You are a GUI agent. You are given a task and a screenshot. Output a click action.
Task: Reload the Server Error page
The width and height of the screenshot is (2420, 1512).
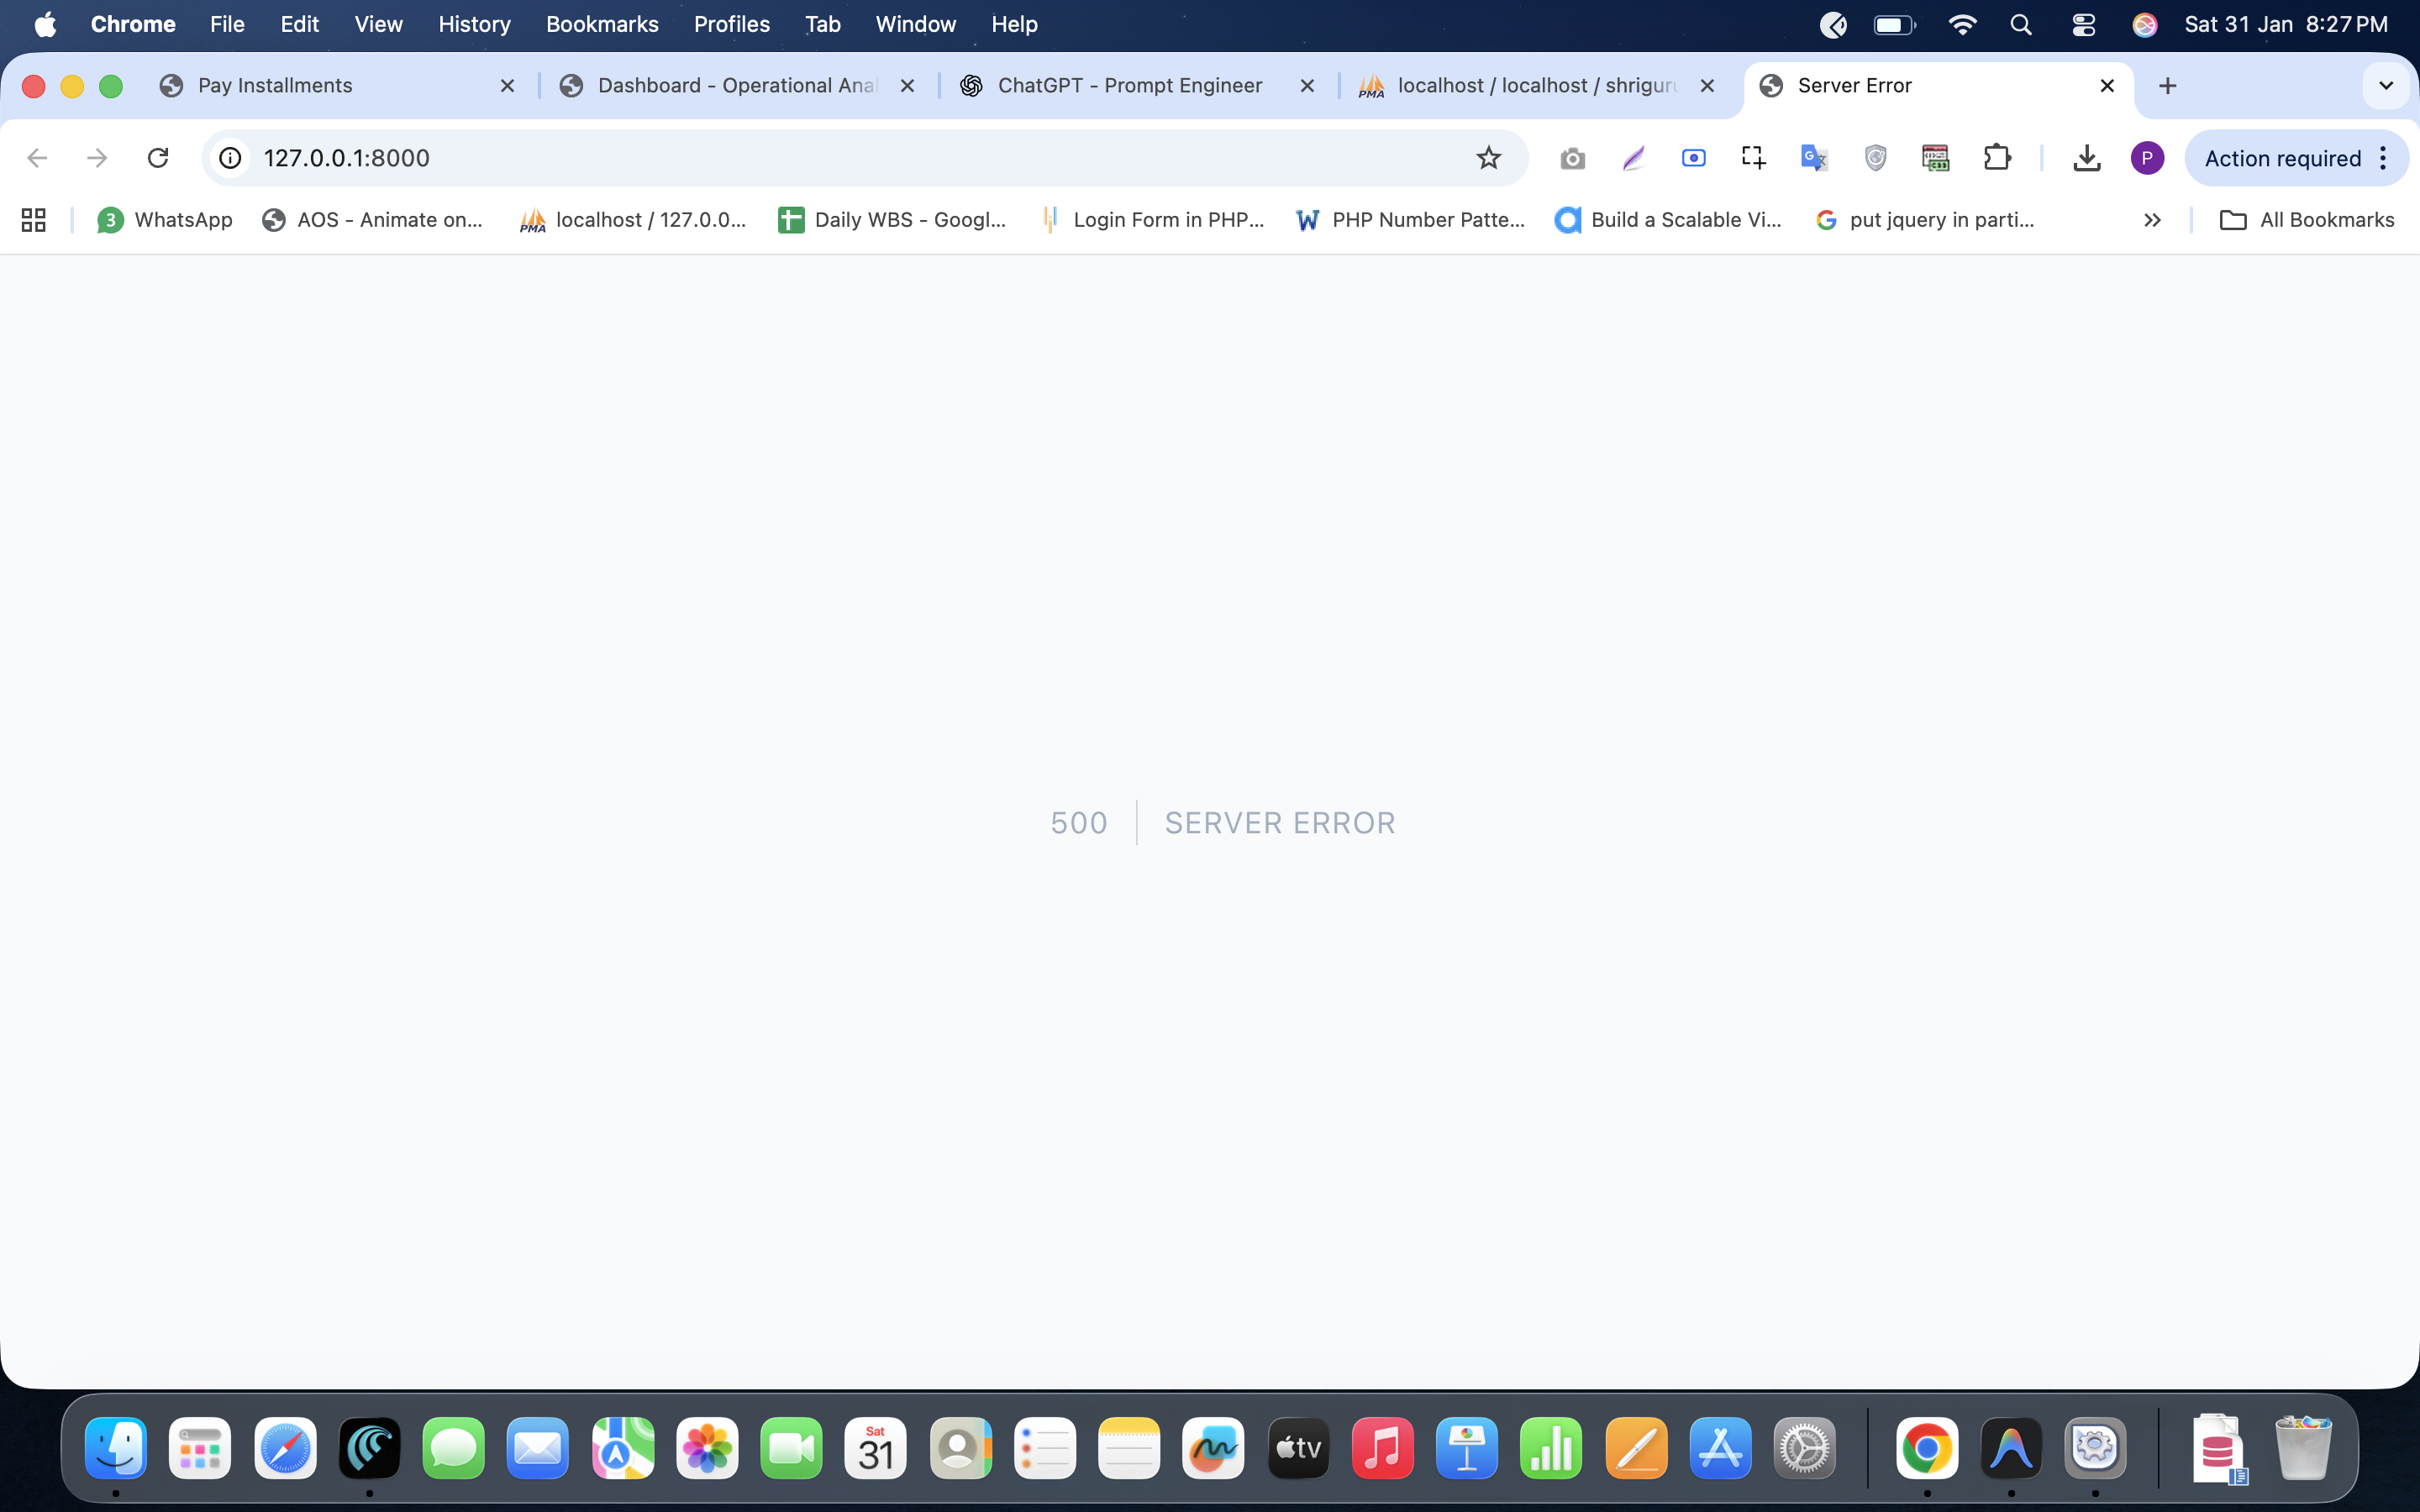(x=158, y=158)
